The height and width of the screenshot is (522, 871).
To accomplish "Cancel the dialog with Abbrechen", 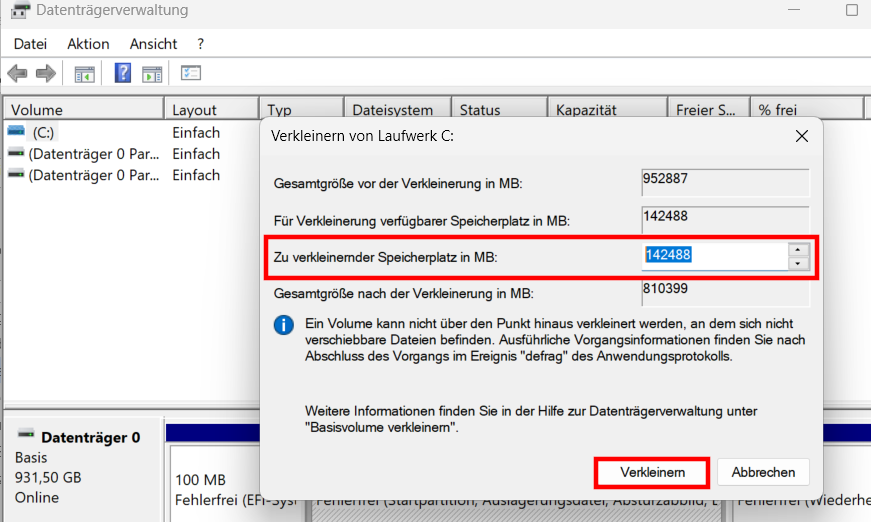I will coord(763,472).
